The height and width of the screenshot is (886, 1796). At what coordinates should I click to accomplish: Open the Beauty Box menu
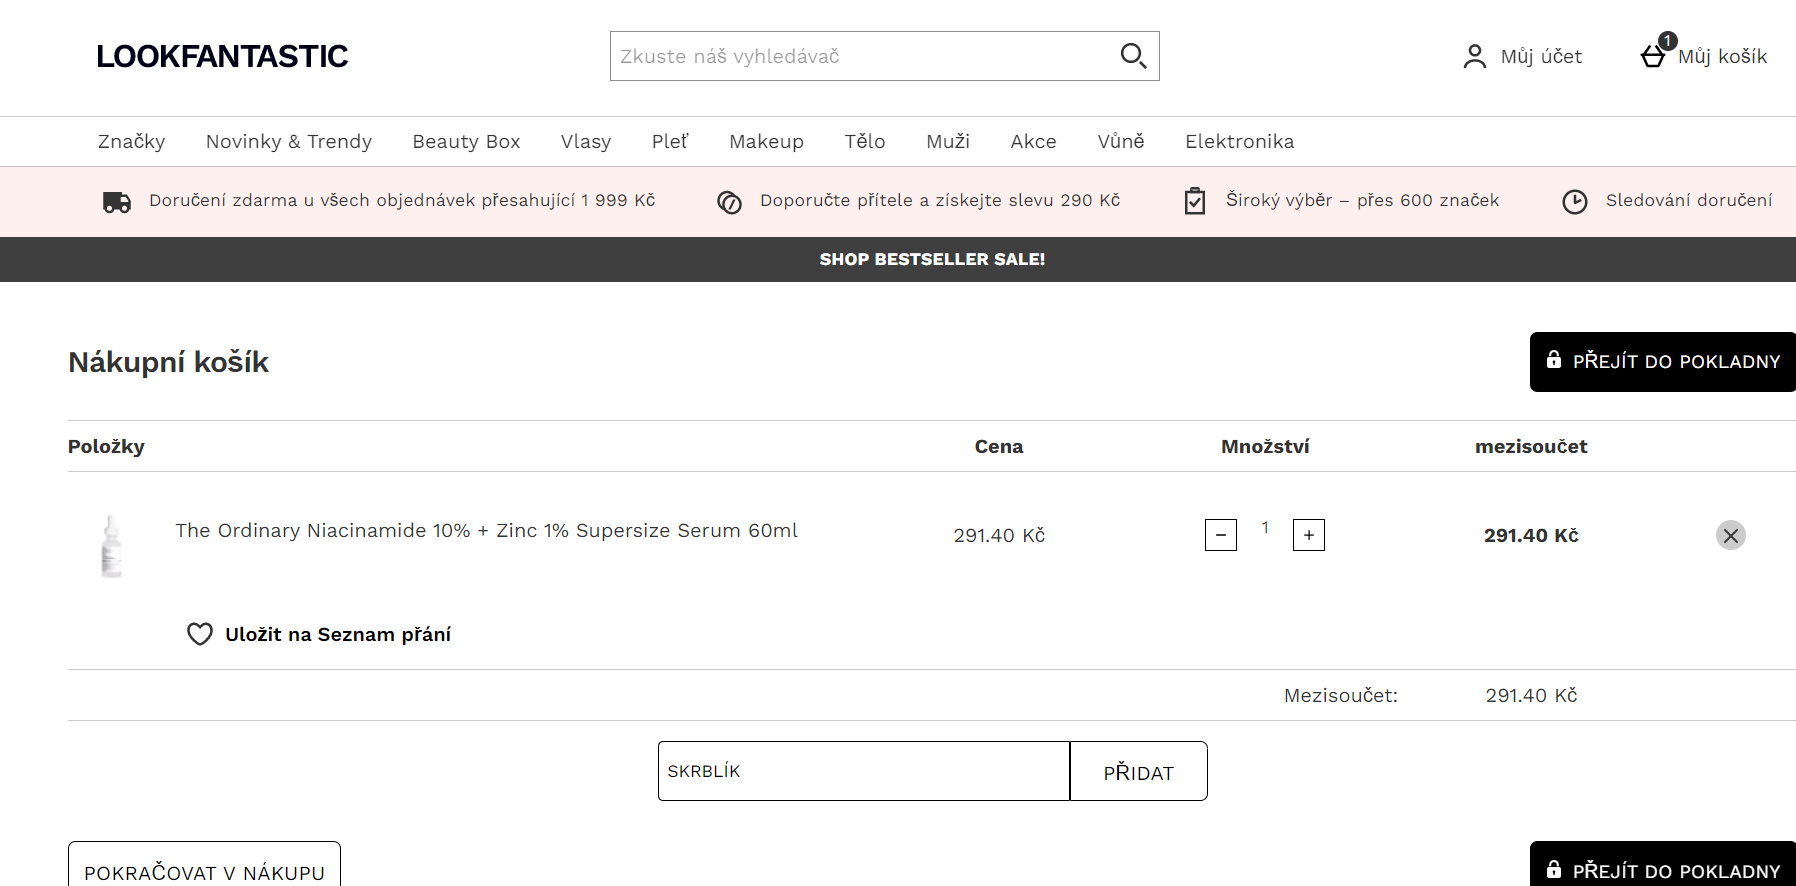[x=466, y=141]
